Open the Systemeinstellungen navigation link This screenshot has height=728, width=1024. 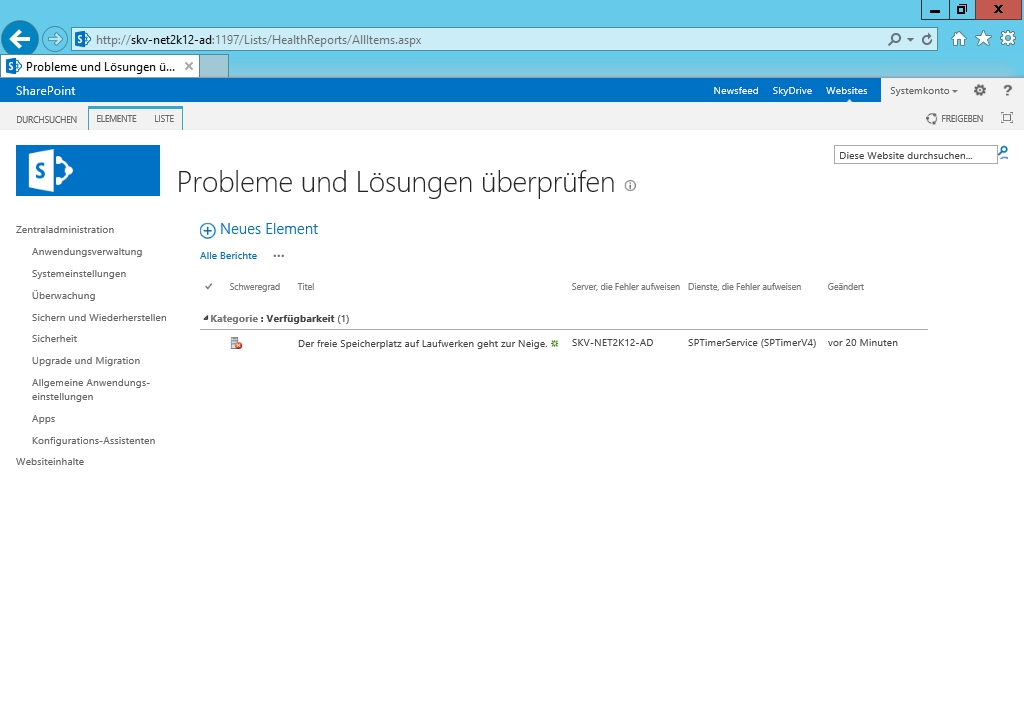tap(79, 274)
